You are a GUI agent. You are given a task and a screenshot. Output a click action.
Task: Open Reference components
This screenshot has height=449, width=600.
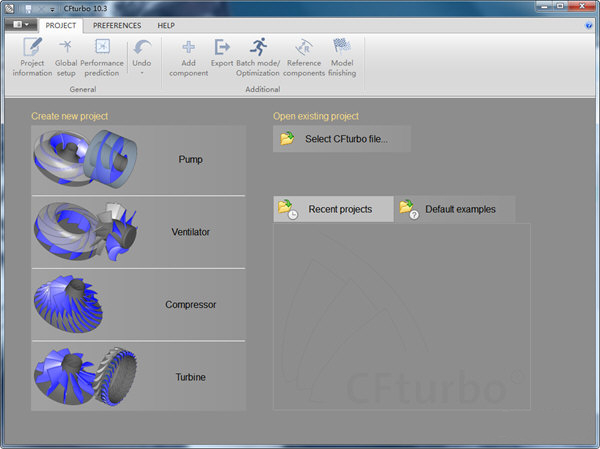coord(304,57)
